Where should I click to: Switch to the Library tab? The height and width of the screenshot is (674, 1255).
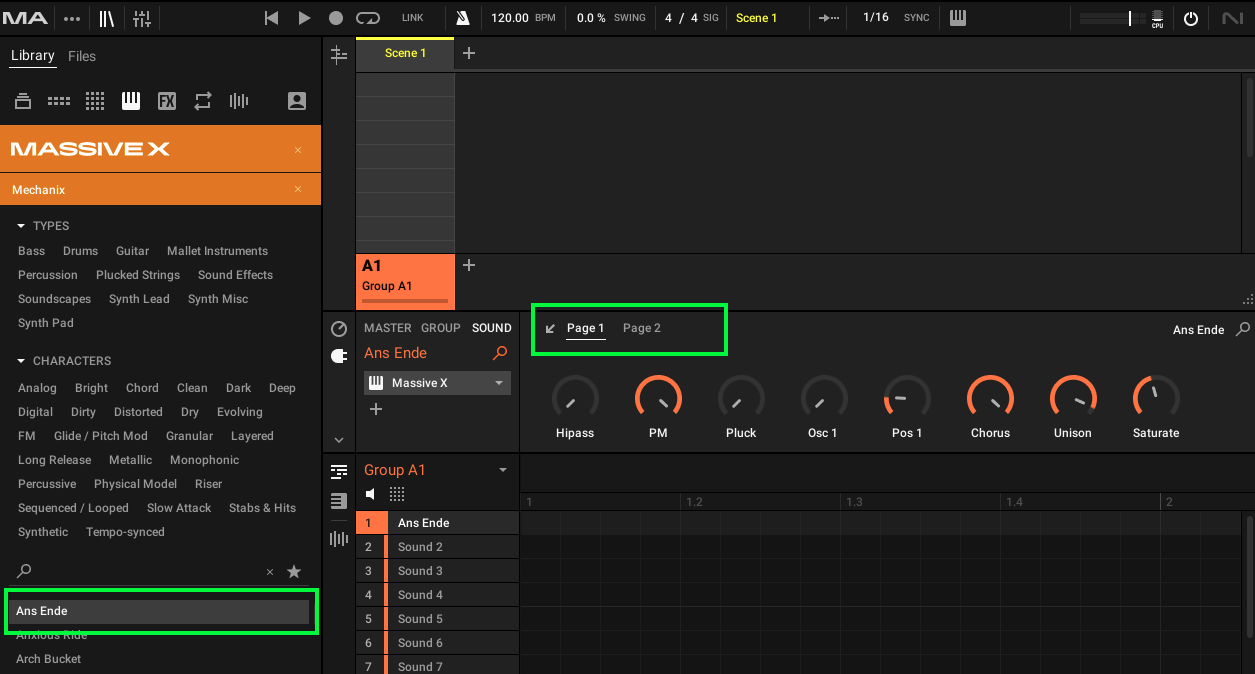point(33,56)
